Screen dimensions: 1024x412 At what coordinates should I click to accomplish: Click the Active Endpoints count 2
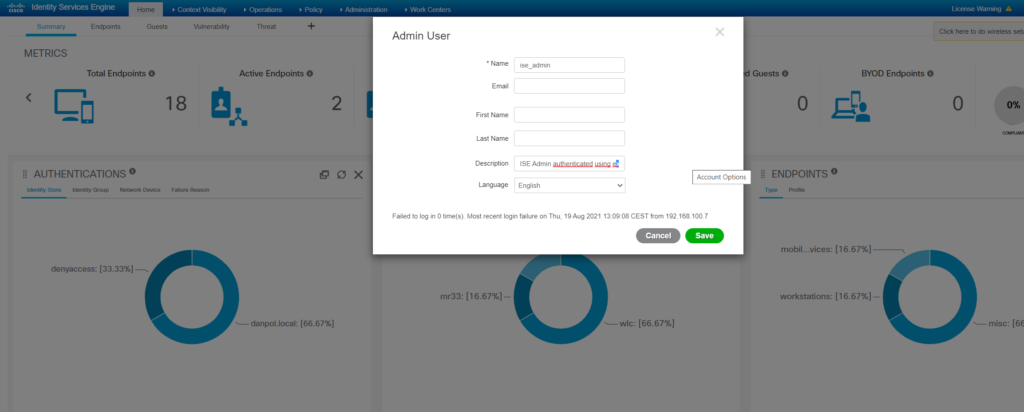336,104
